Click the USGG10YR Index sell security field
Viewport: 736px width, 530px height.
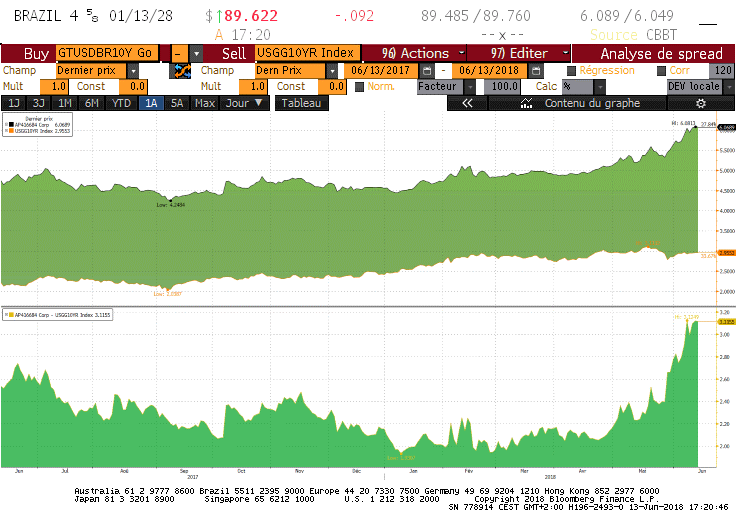pyautogui.click(x=308, y=53)
